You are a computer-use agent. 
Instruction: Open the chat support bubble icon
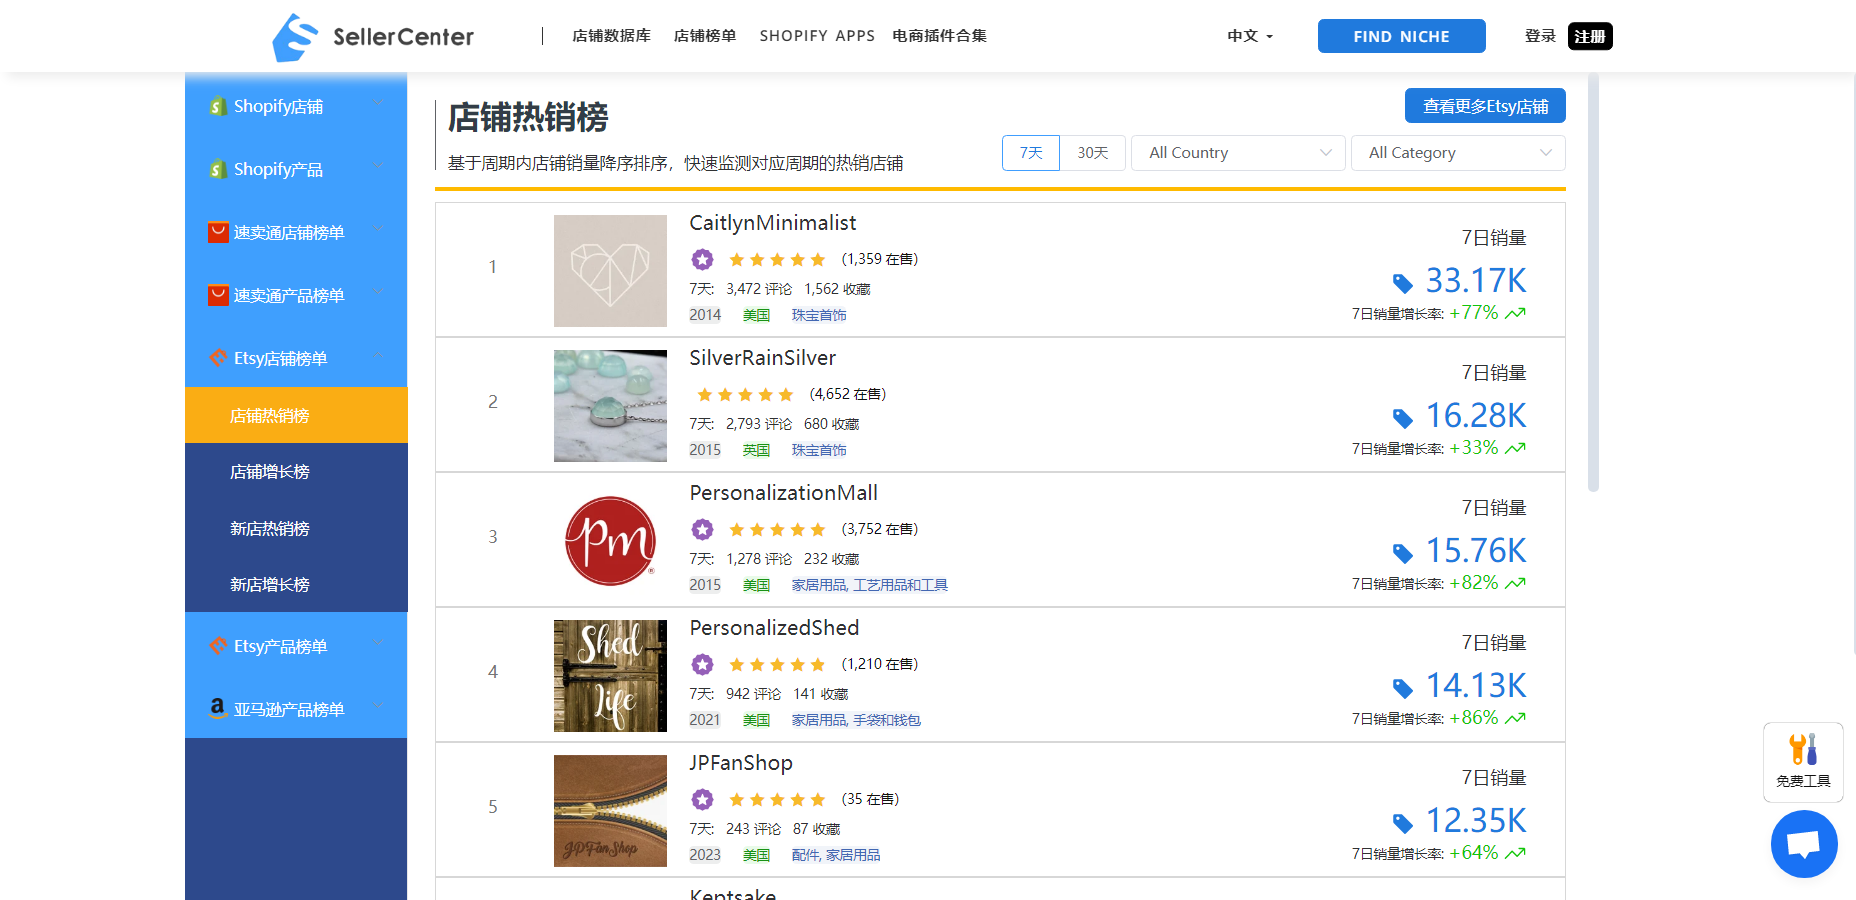pyautogui.click(x=1803, y=844)
